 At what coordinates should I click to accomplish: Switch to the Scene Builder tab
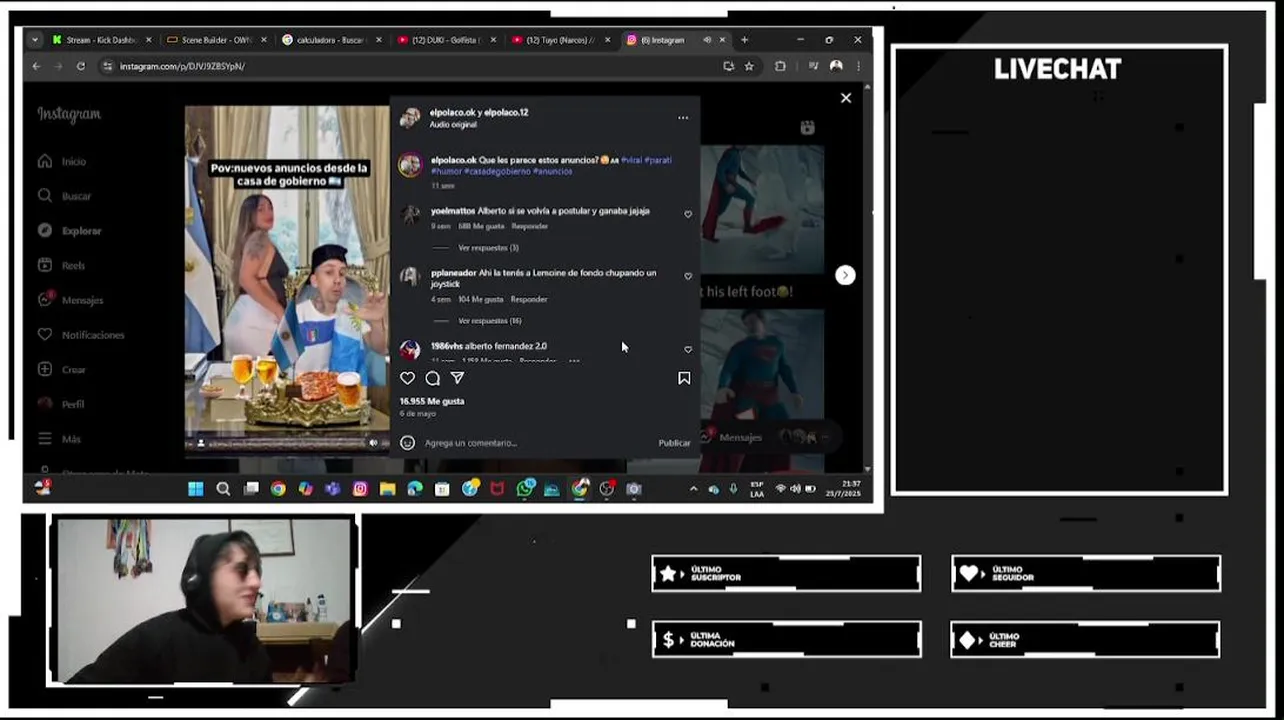pyautogui.click(x=216, y=40)
